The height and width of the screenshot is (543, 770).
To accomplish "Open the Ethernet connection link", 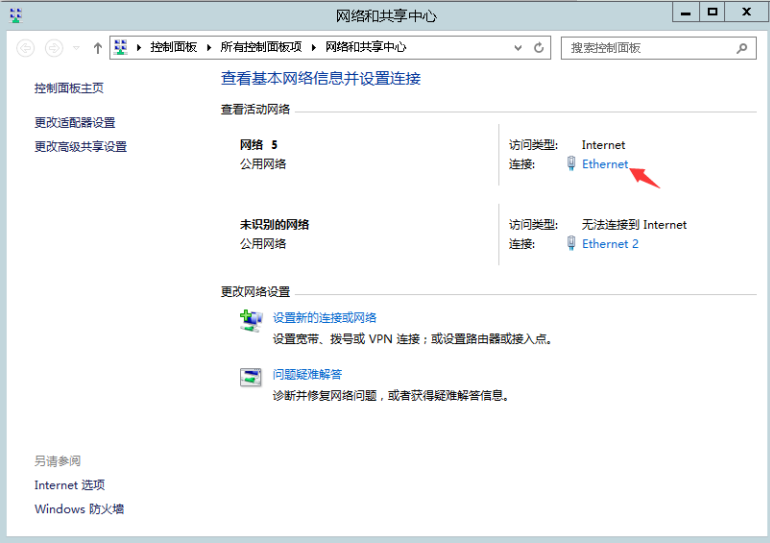I will [605, 164].
